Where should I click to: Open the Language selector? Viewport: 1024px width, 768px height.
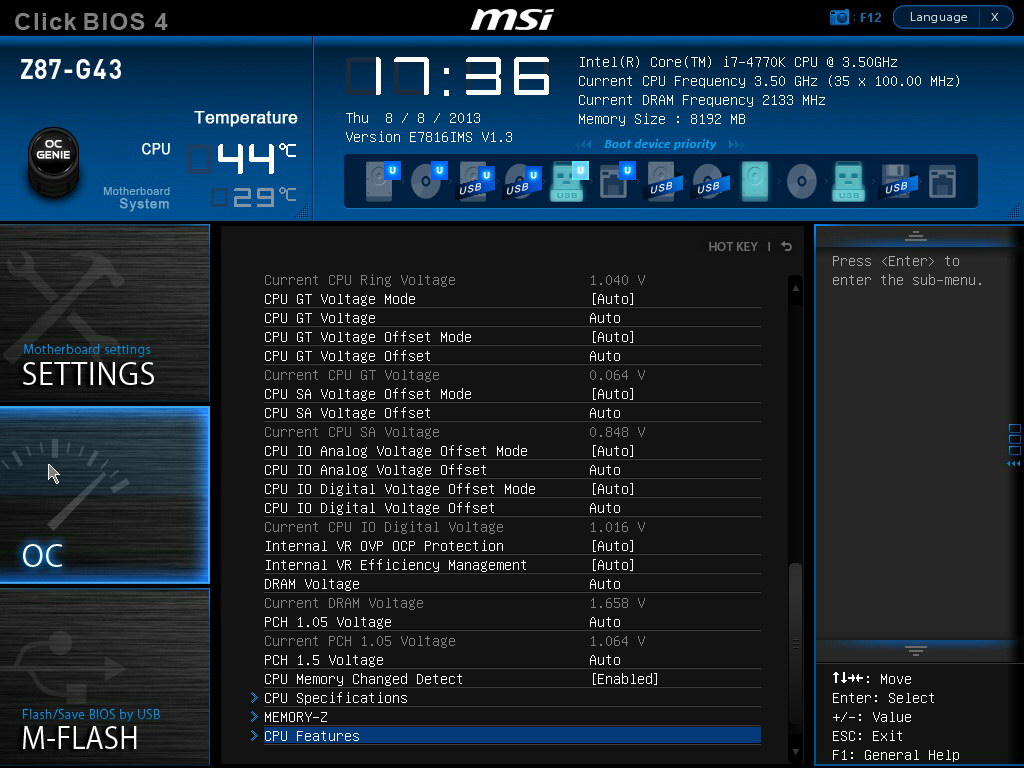pyautogui.click(x=938, y=17)
